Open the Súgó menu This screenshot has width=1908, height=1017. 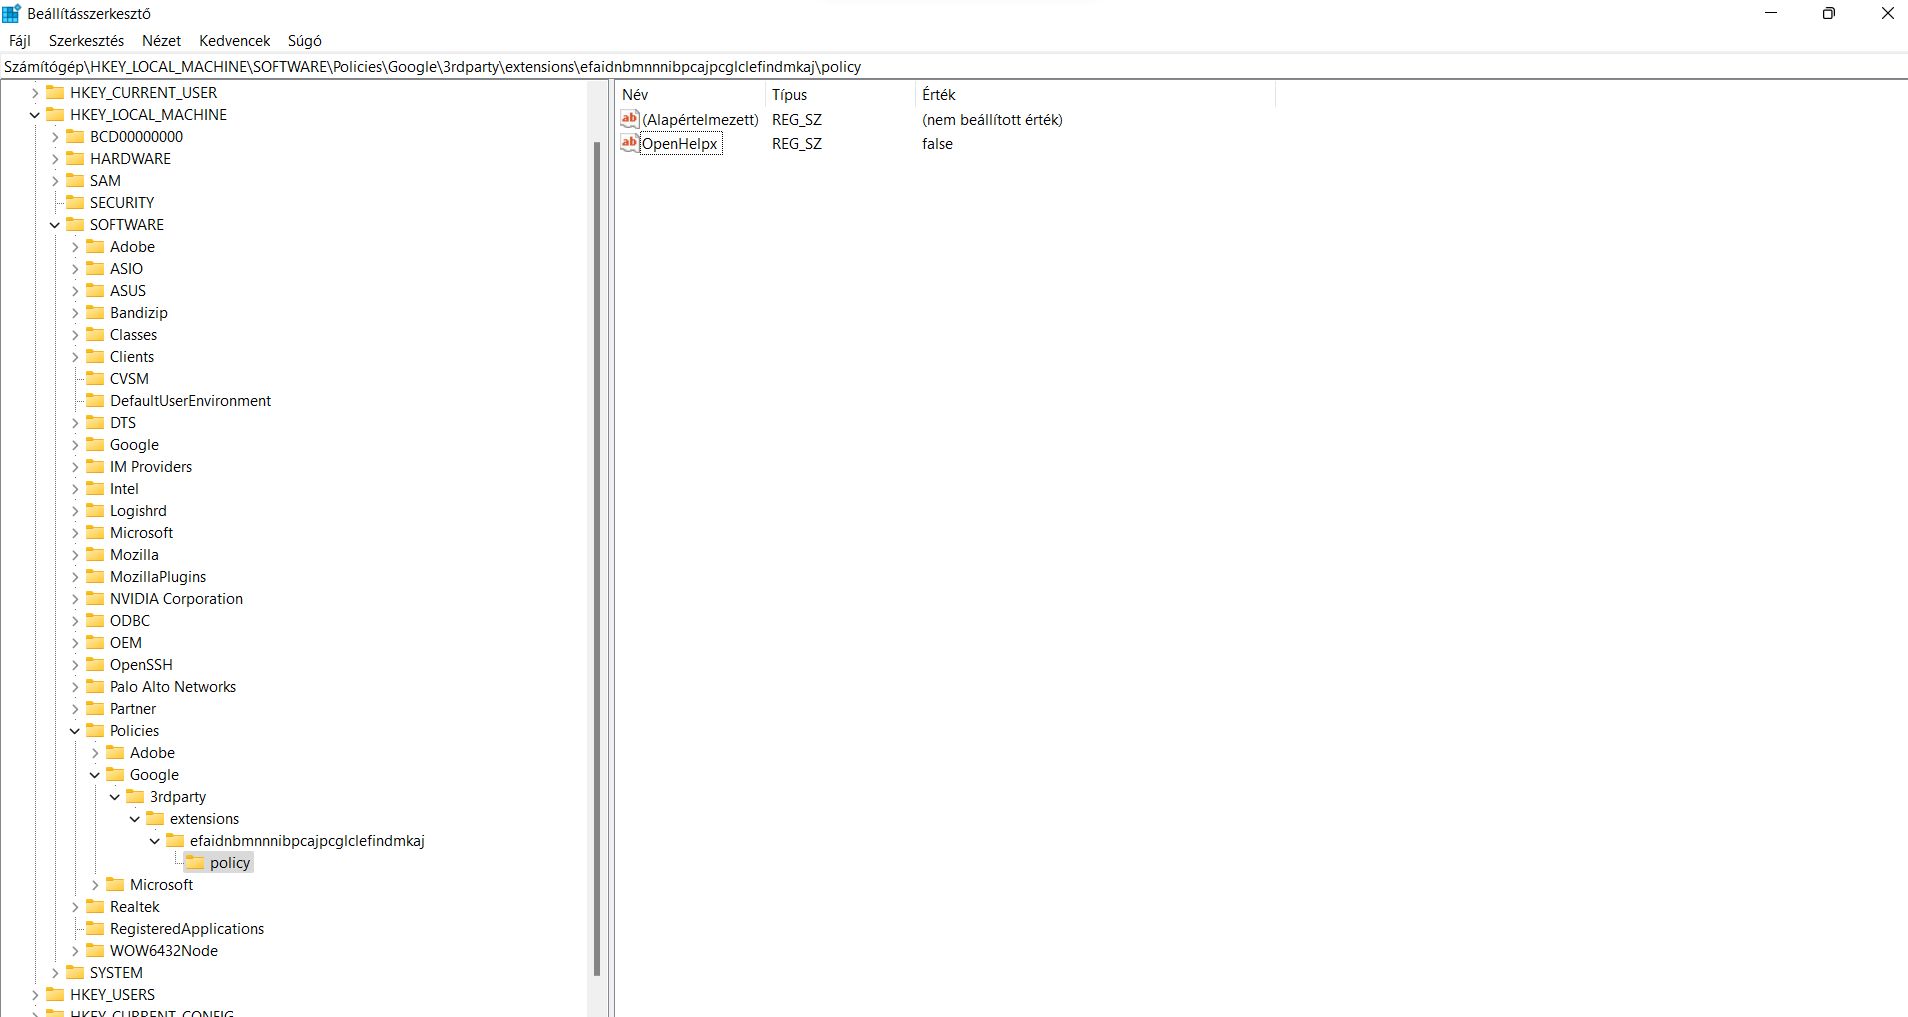(305, 41)
